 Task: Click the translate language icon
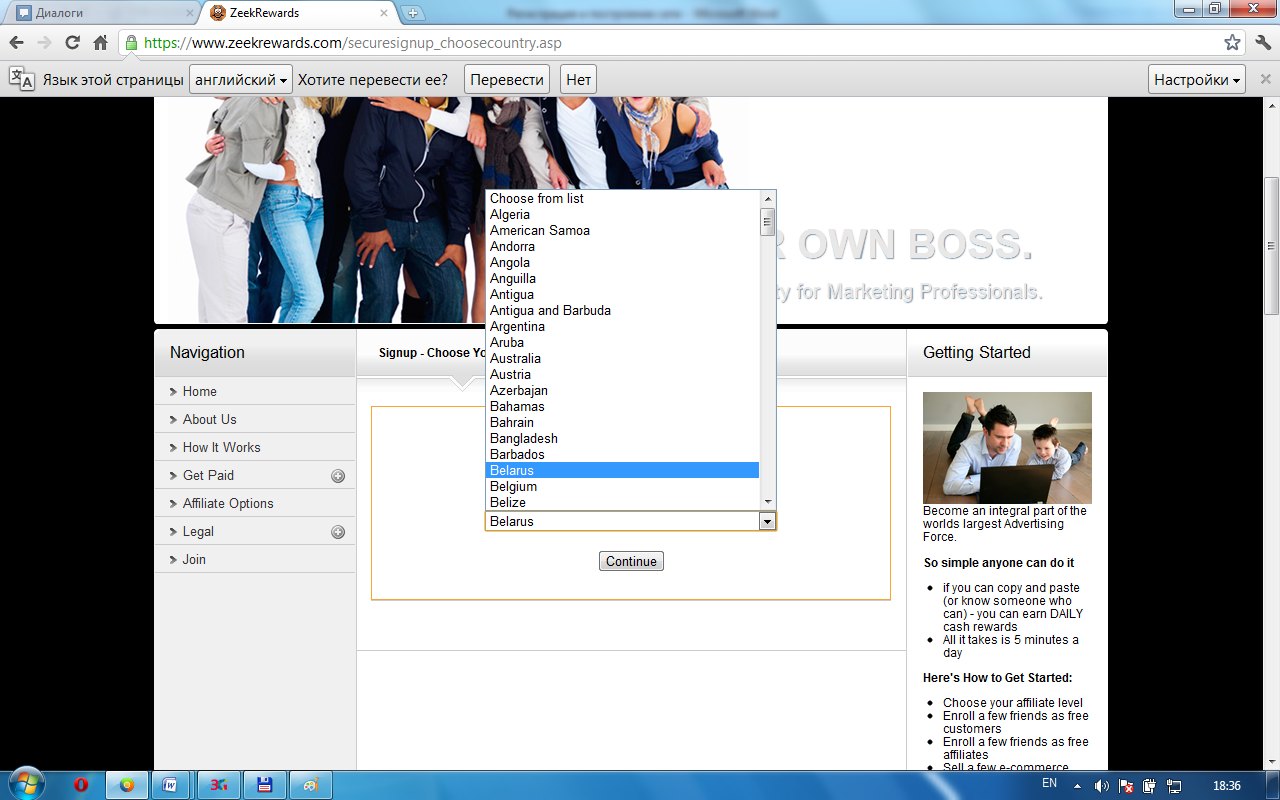[22, 79]
